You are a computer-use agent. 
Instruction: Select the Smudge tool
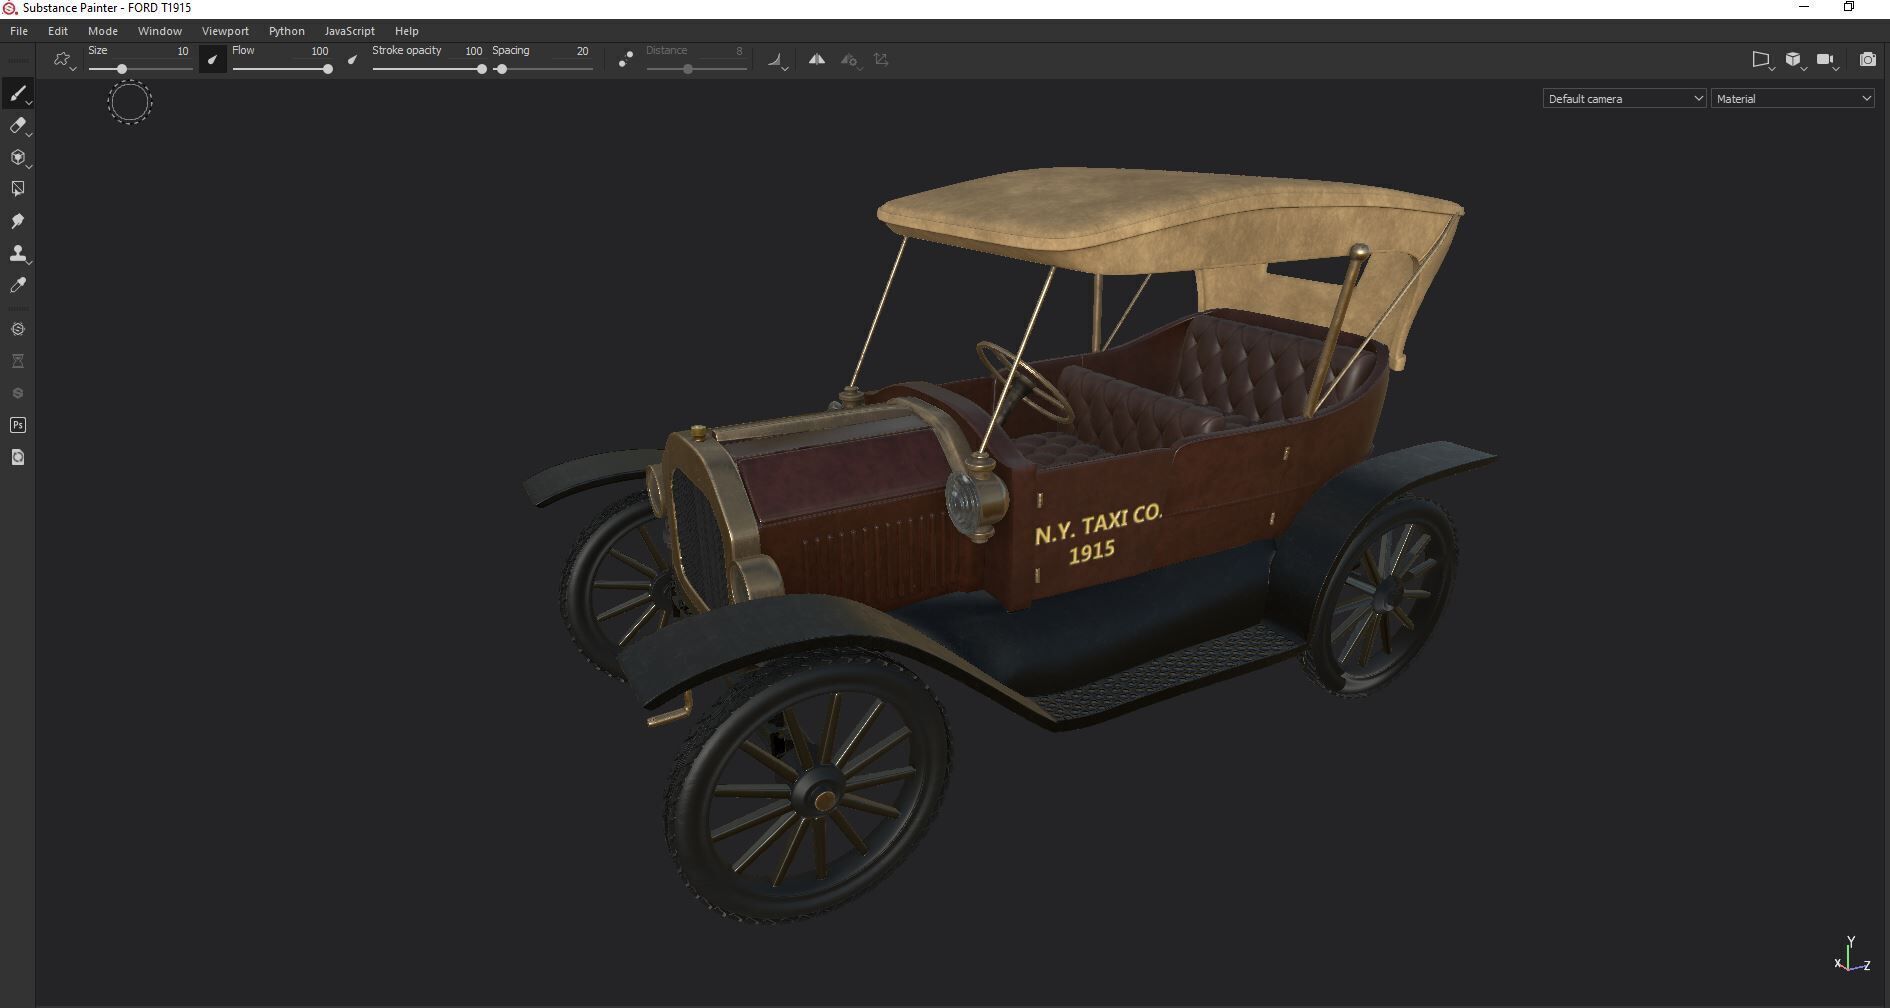point(17,221)
